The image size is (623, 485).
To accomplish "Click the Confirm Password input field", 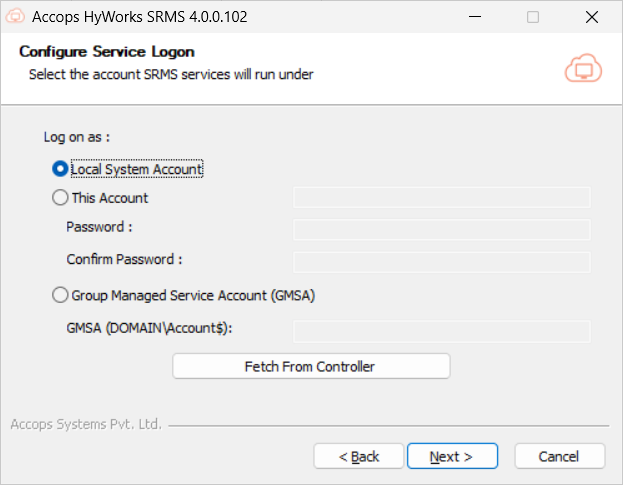I will [x=441, y=262].
